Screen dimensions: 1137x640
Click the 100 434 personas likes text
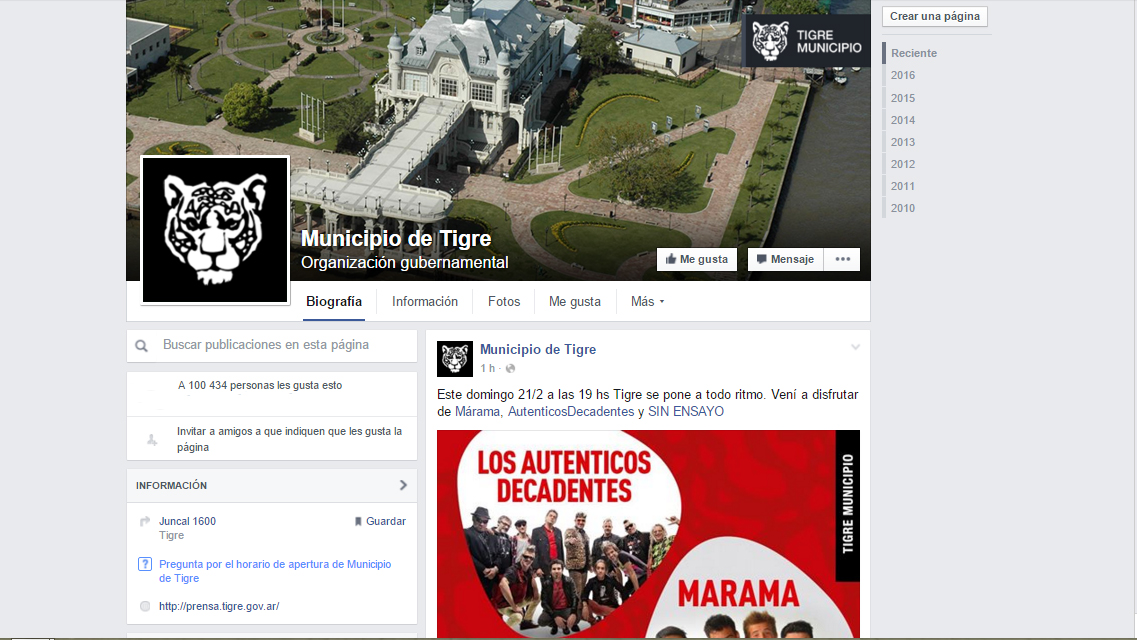coord(260,386)
